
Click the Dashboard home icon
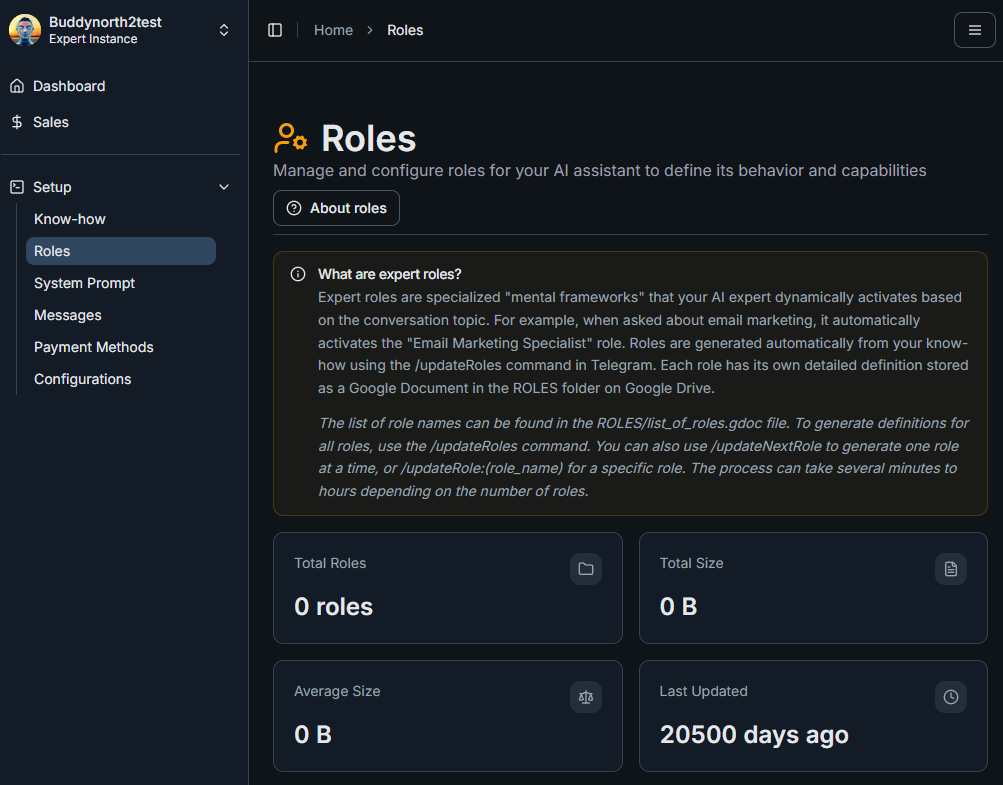(15, 86)
